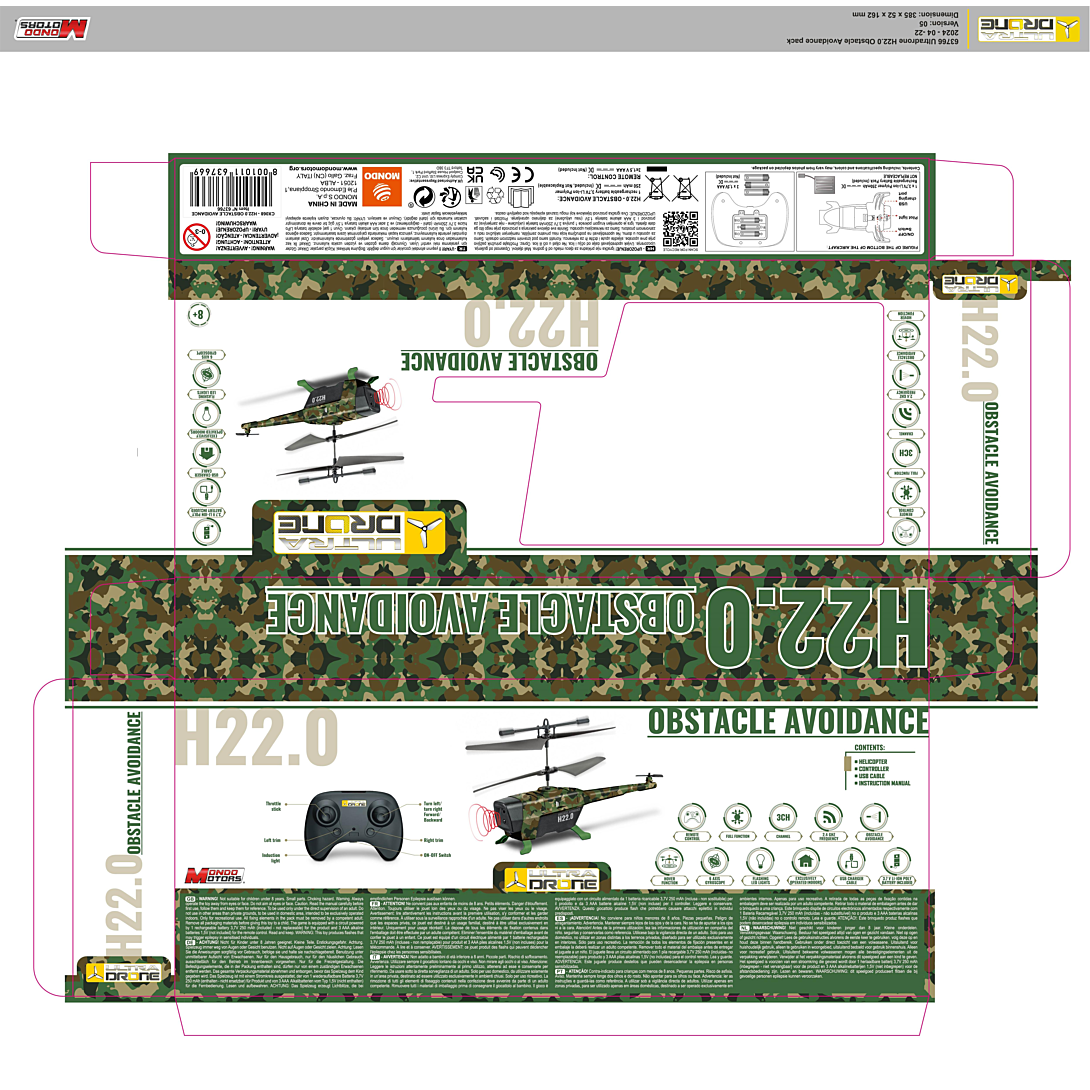The image size is (1090, 1090).
Task: Click the 'Version: 05' header text
Action: point(938,24)
